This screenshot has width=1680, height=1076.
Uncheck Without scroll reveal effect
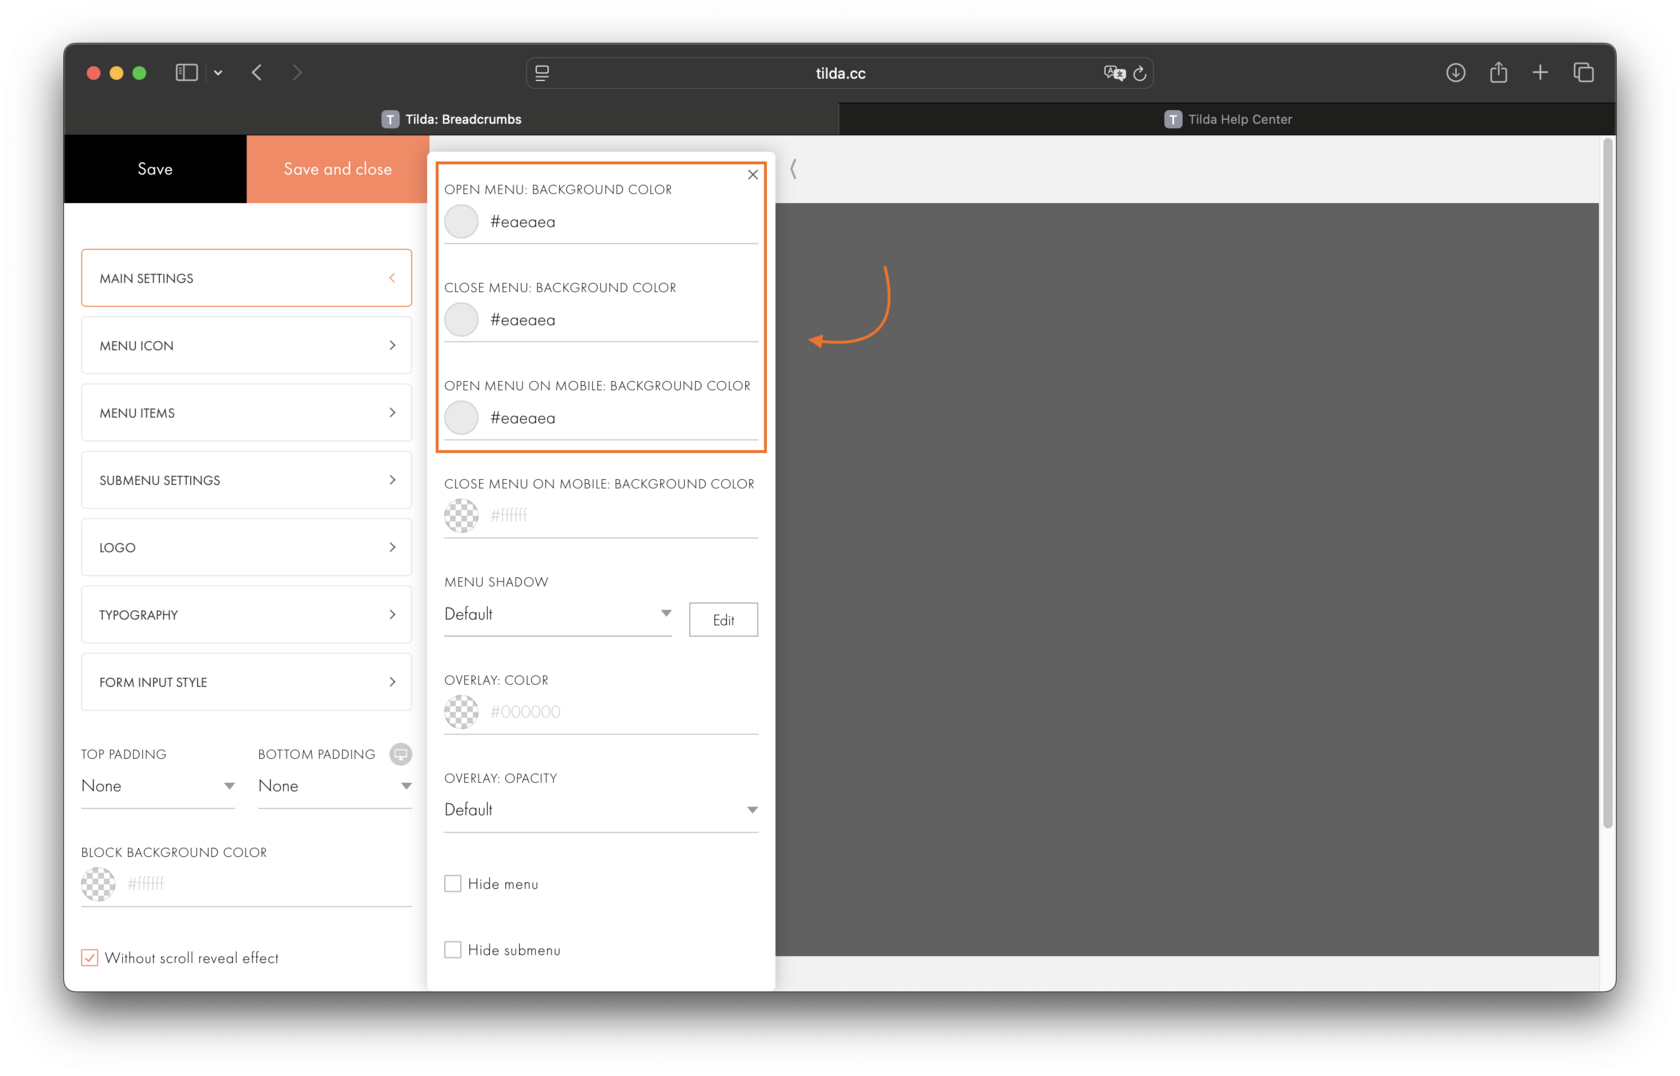(89, 957)
